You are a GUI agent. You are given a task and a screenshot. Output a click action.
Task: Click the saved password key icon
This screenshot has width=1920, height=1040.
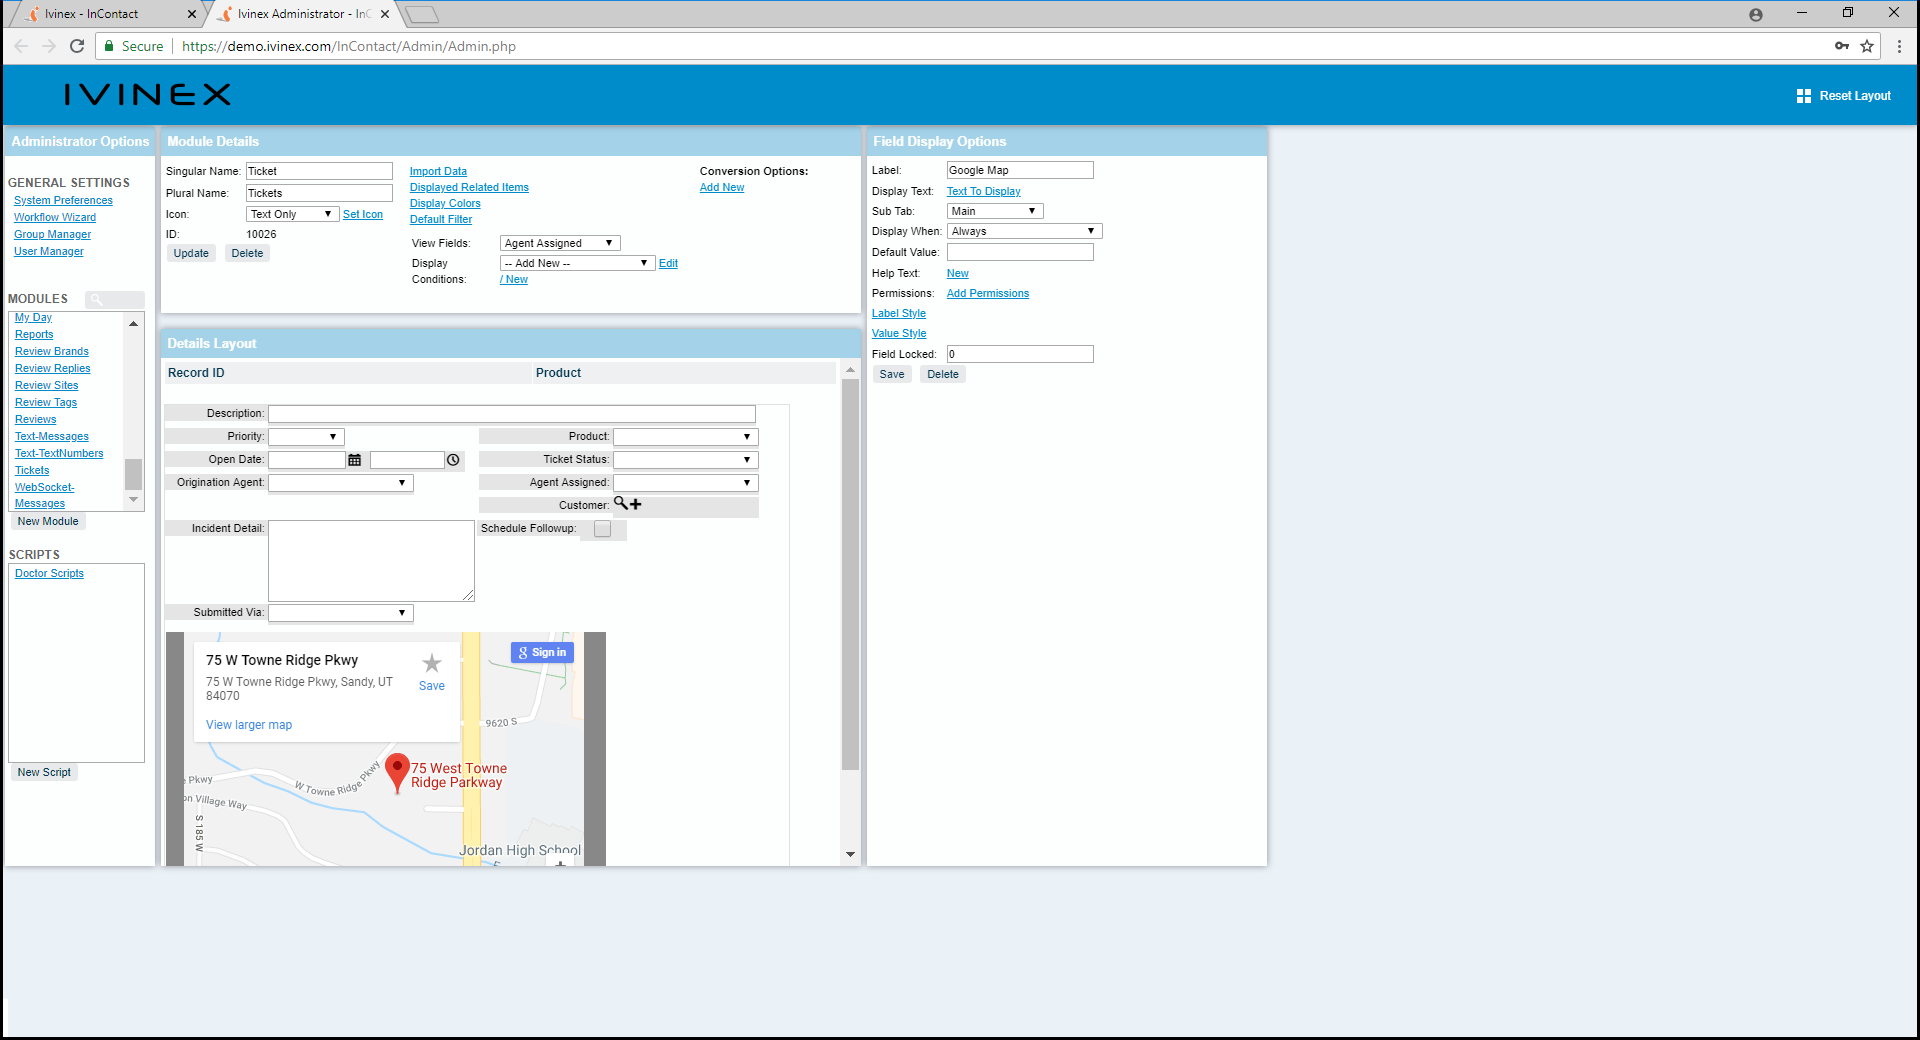point(1842,46)
